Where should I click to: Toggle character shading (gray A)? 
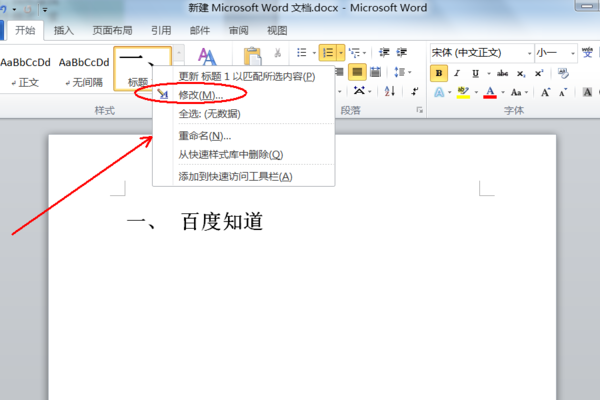(x=587, y=92)
